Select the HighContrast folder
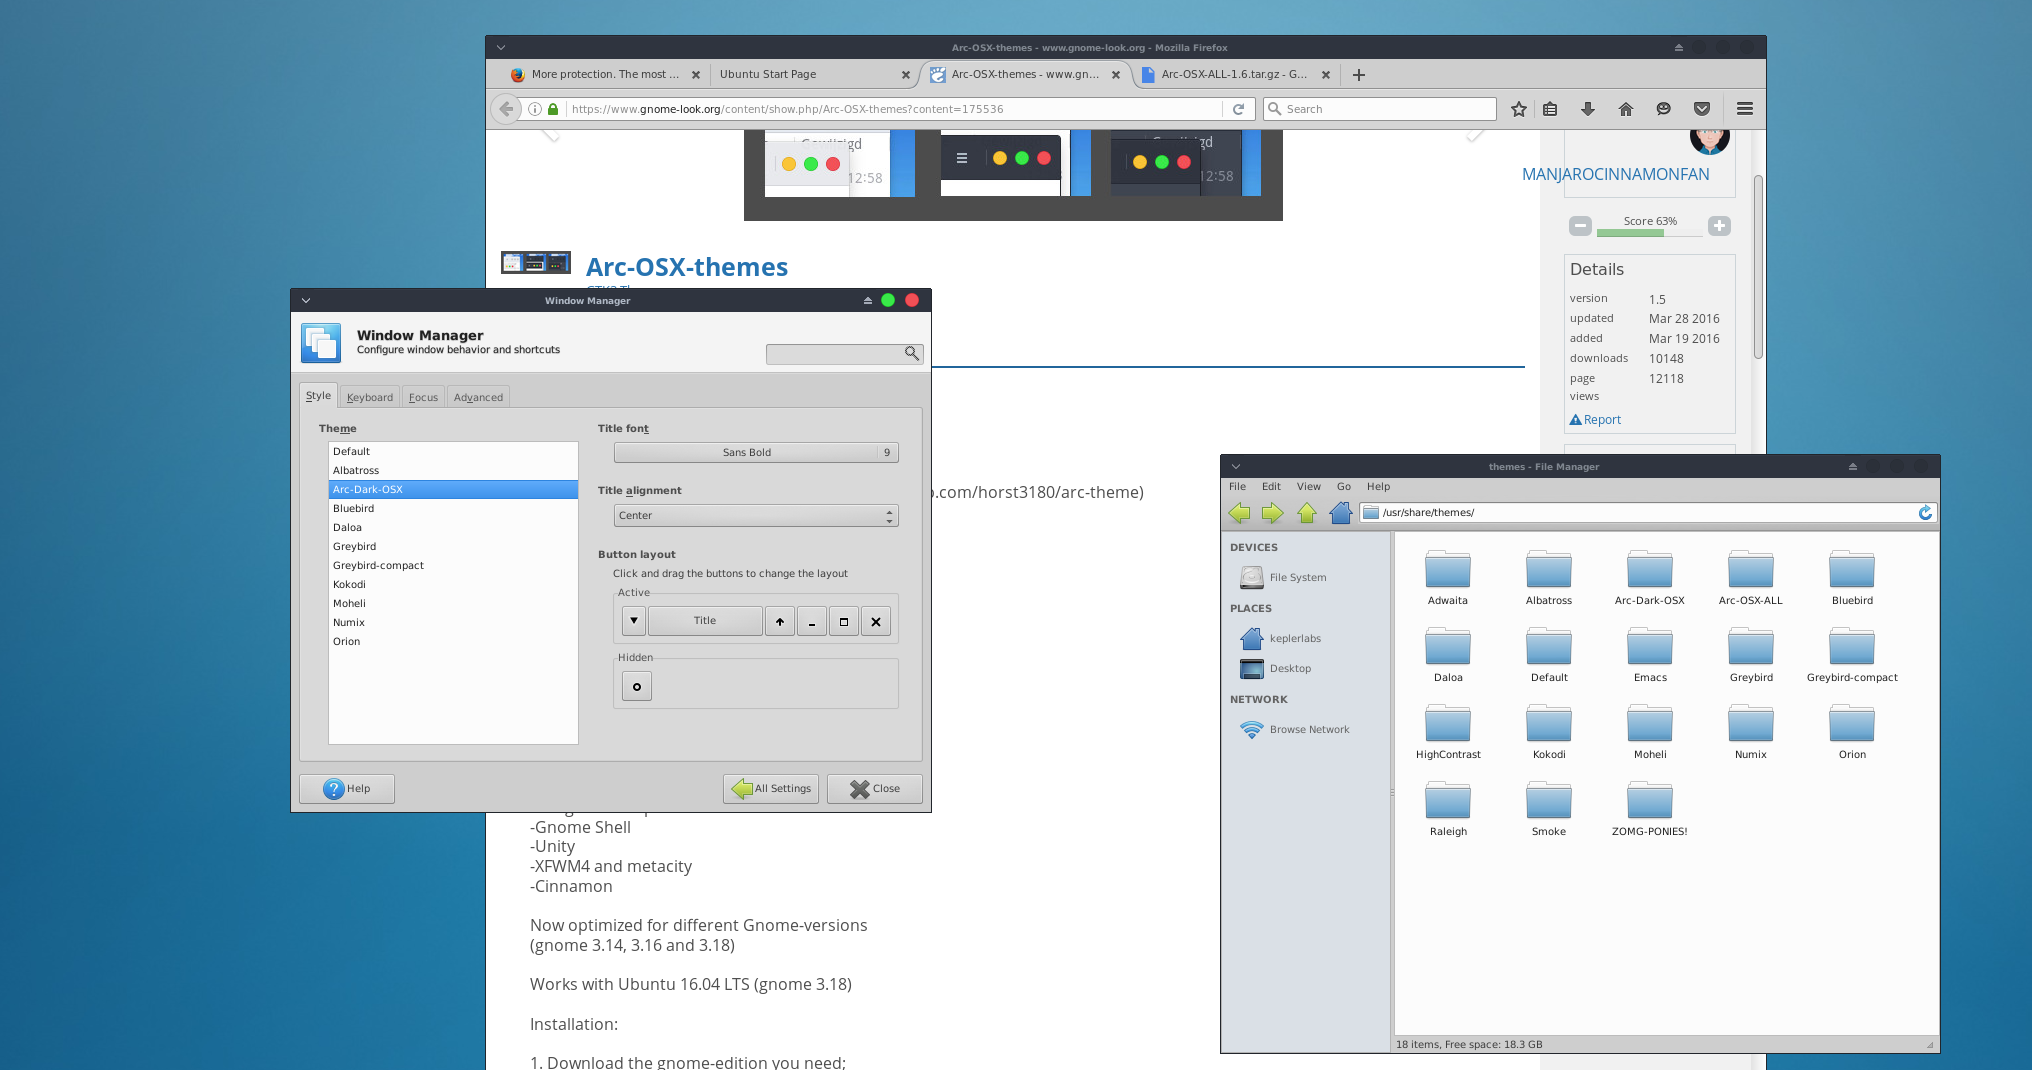 (1448, 732)
